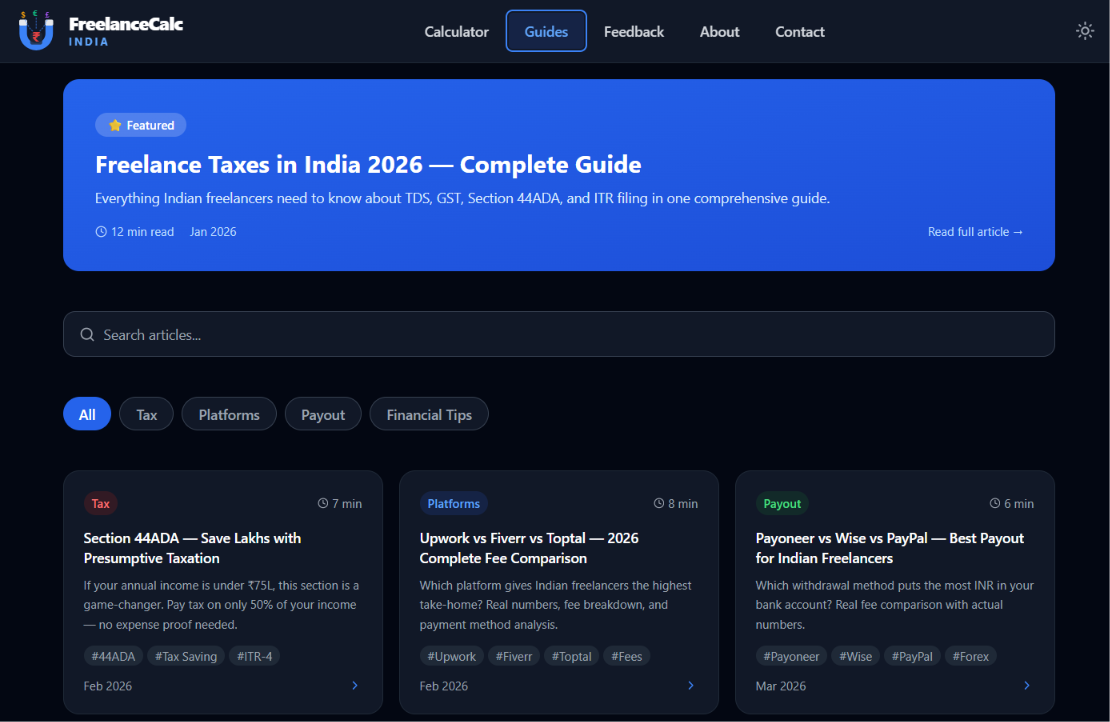Click the green Payout category badge on card

pyautogui.click(x=782, y=503)
